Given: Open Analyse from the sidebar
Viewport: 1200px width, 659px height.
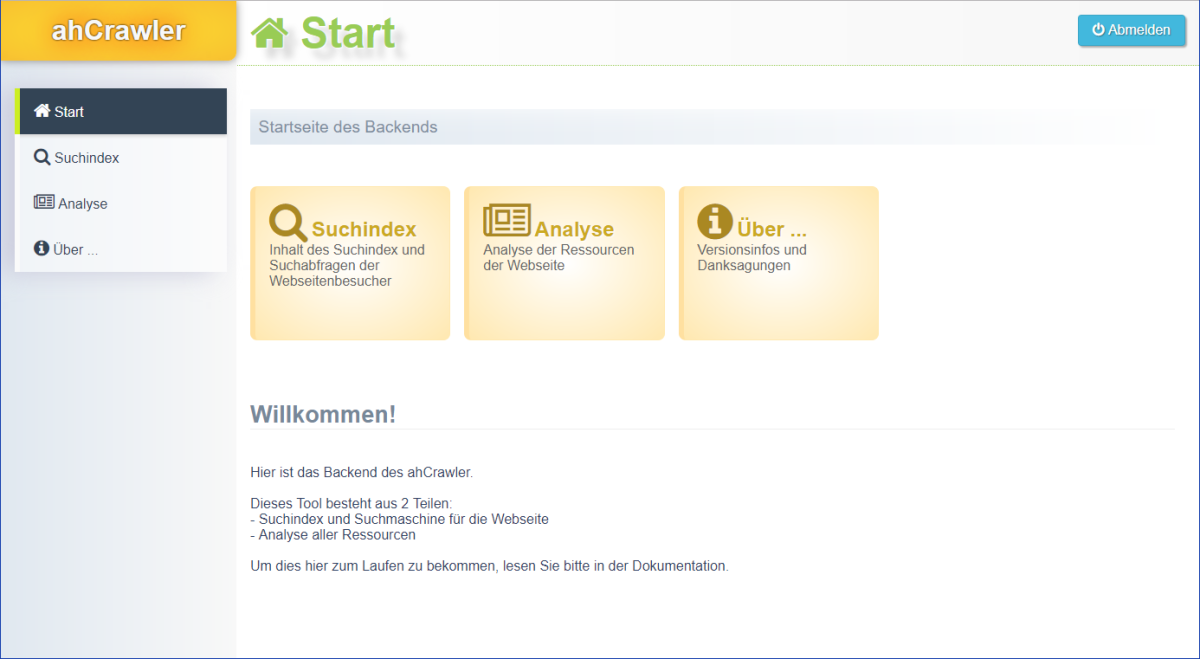Looking at the screenshot, I should tap(121, 203).
